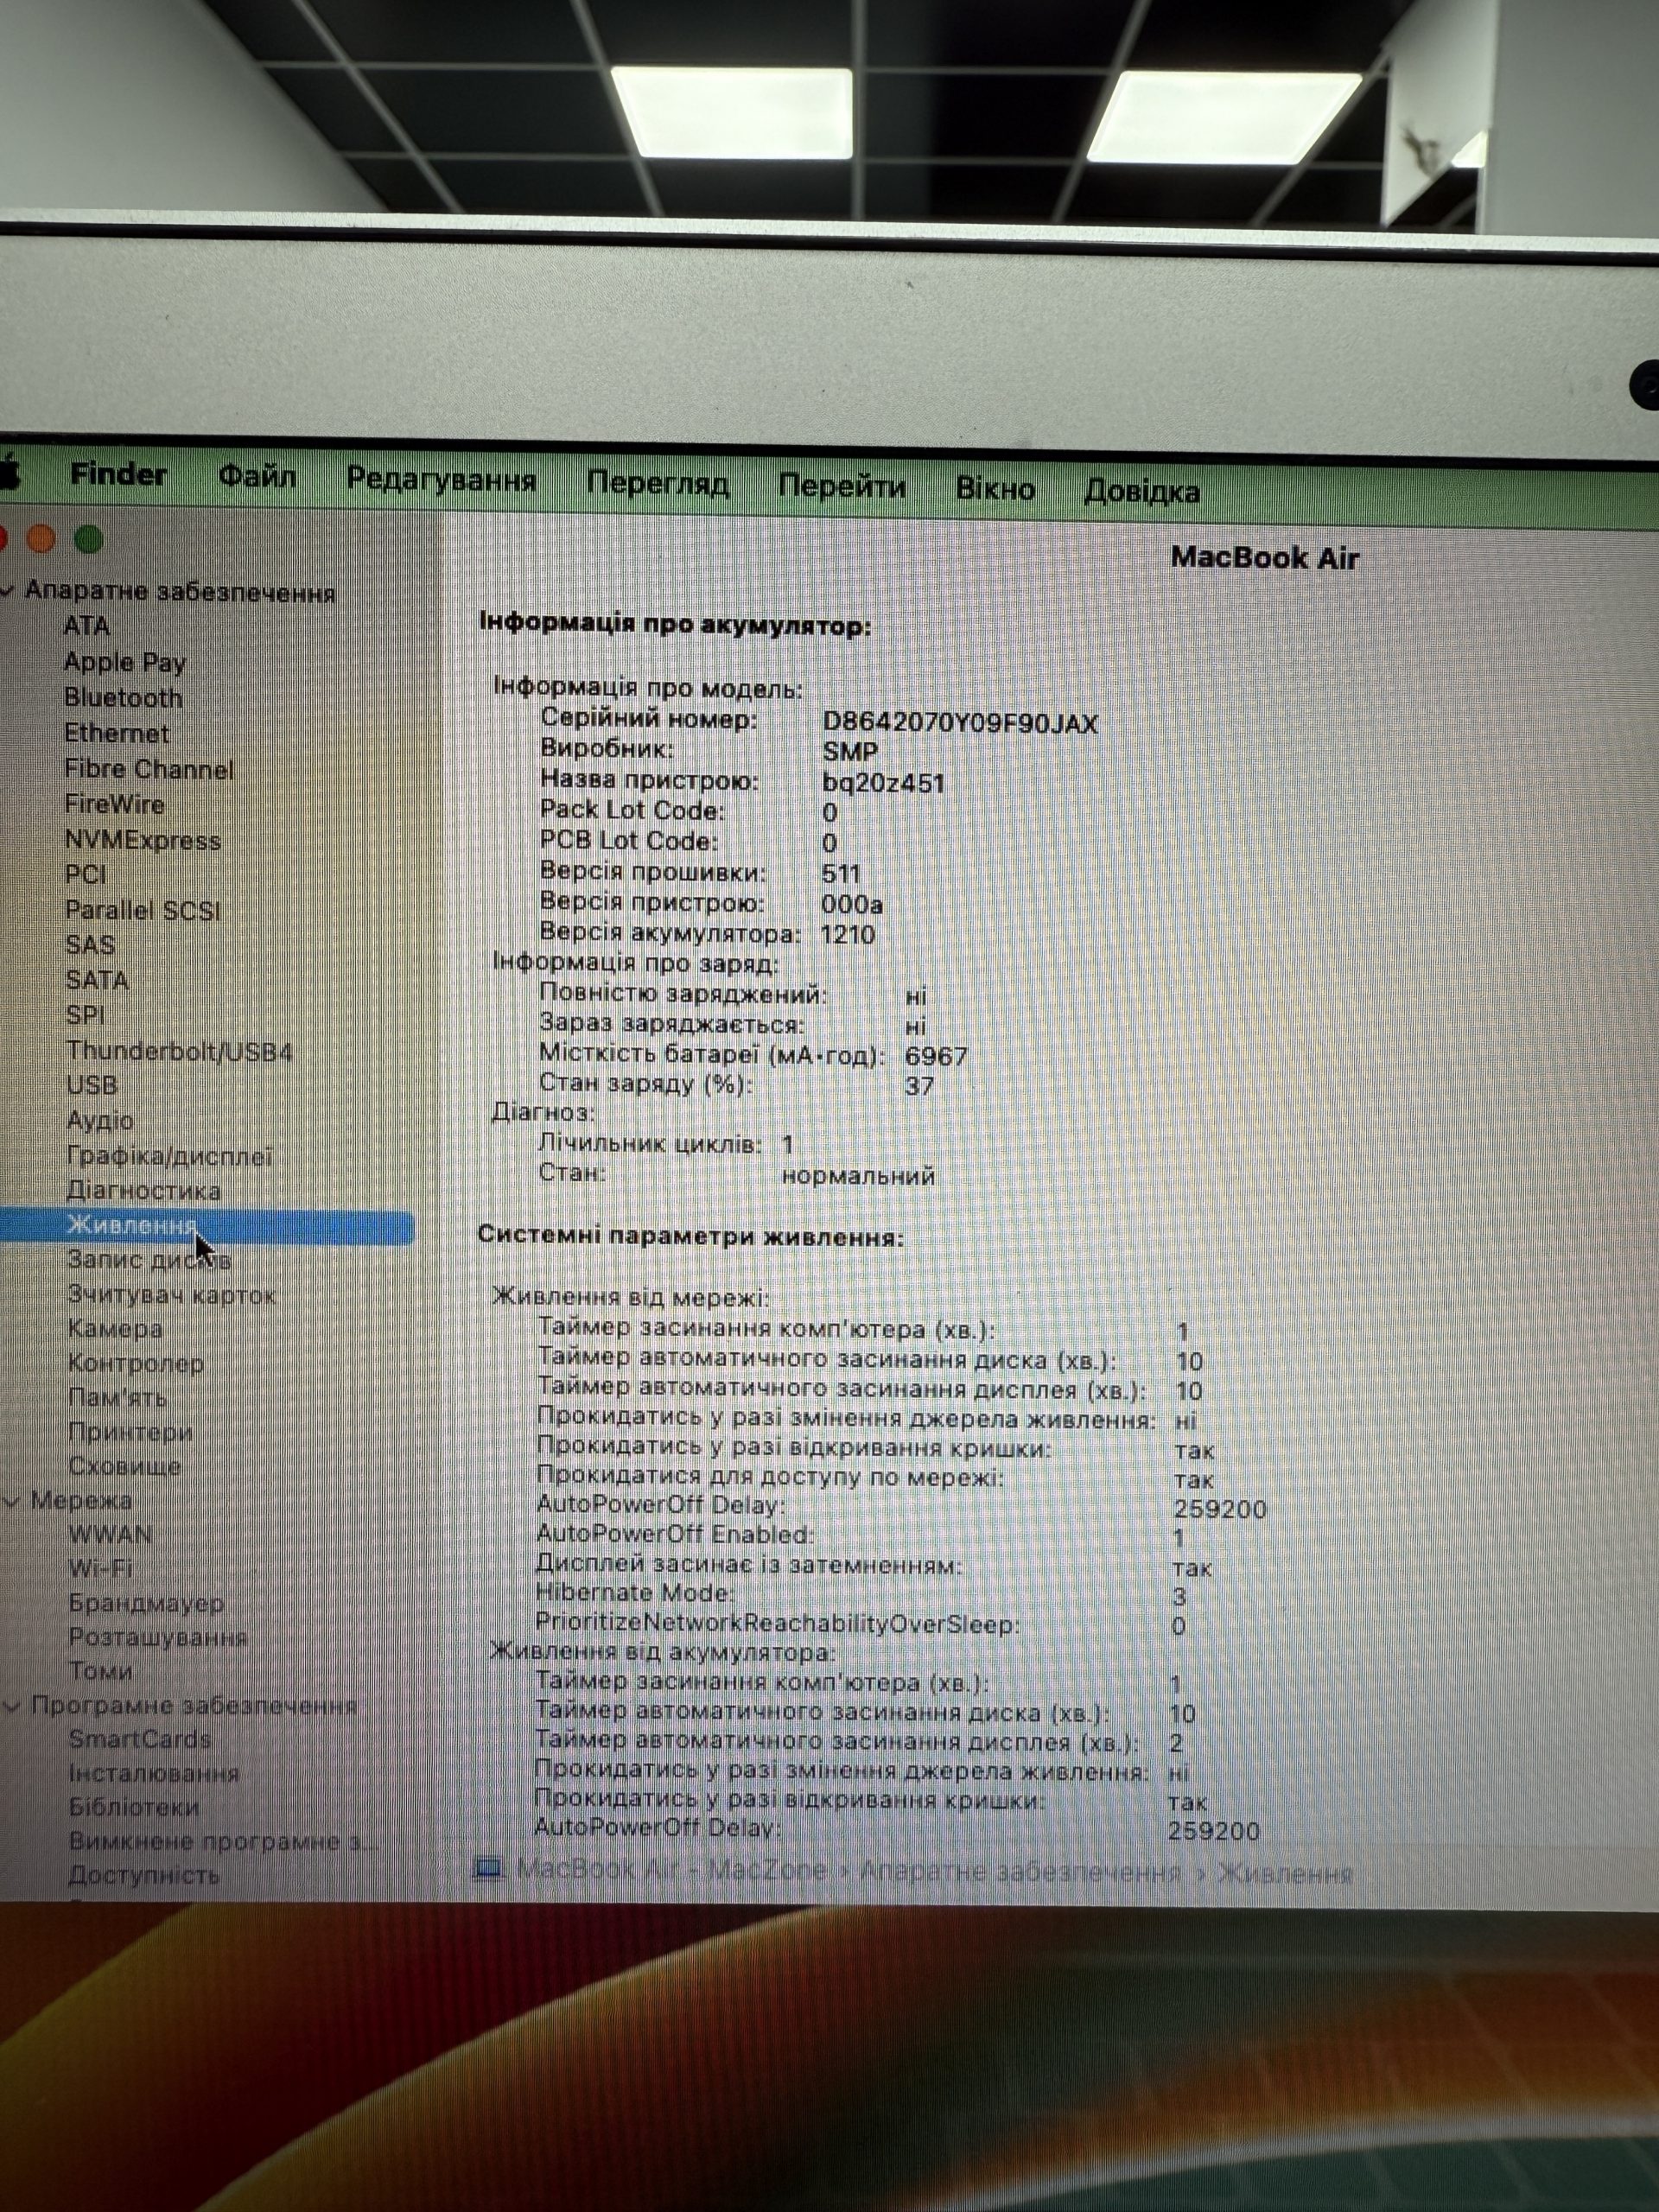Collapse the Апаратне забезпечення section
This screenshot has width=1659, height=2212.
coord(7,591)
